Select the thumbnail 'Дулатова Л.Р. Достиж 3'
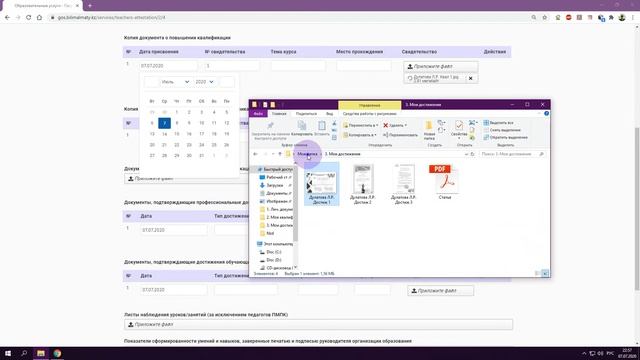This screenshot has width=640, height=360. tap(404, 184)
